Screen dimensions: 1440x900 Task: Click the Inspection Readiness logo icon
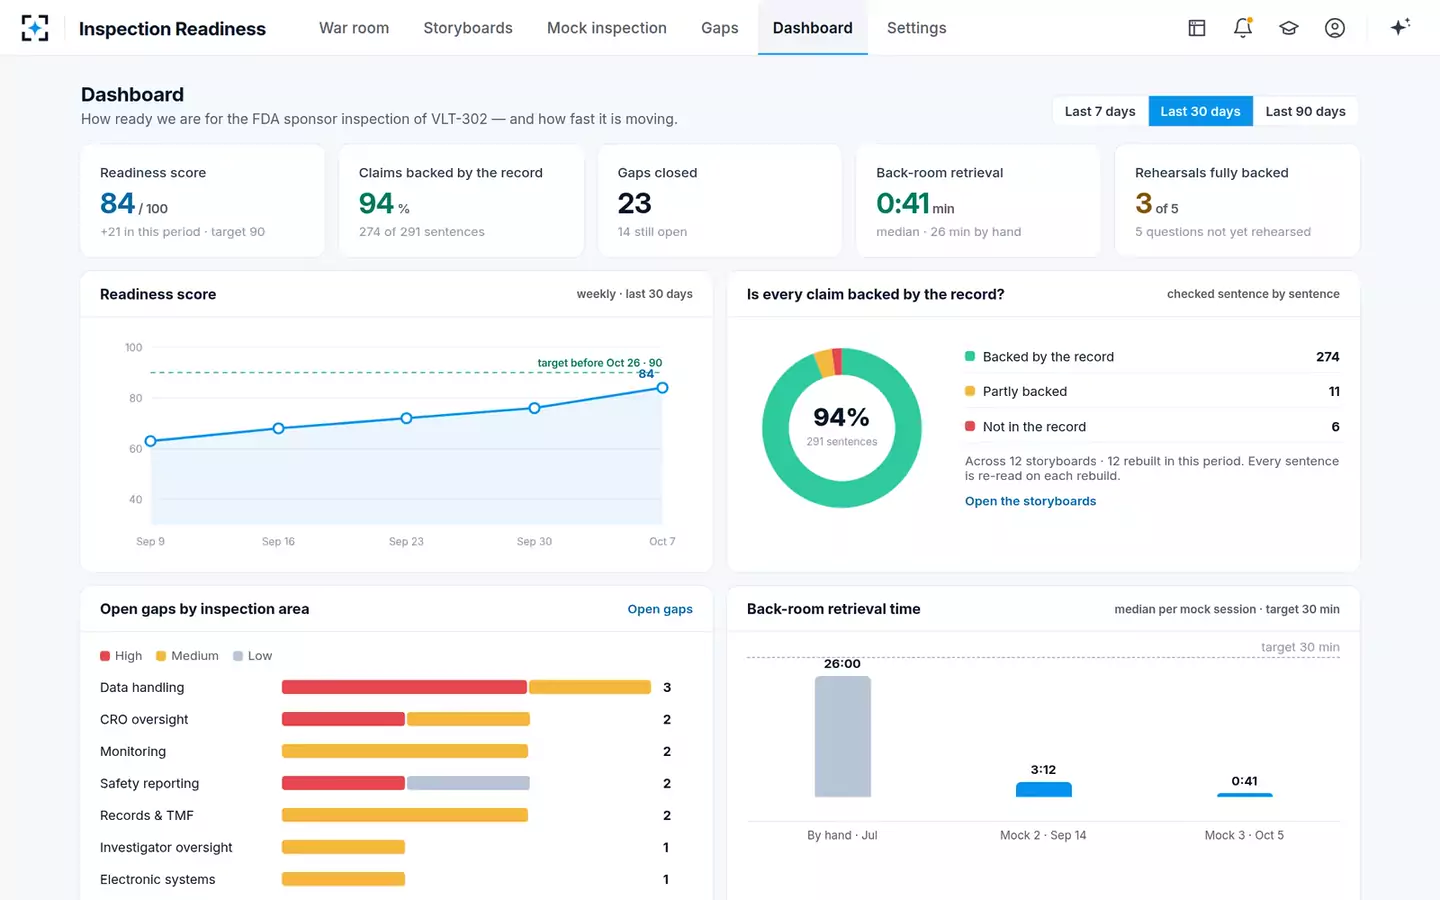[35, 28]
